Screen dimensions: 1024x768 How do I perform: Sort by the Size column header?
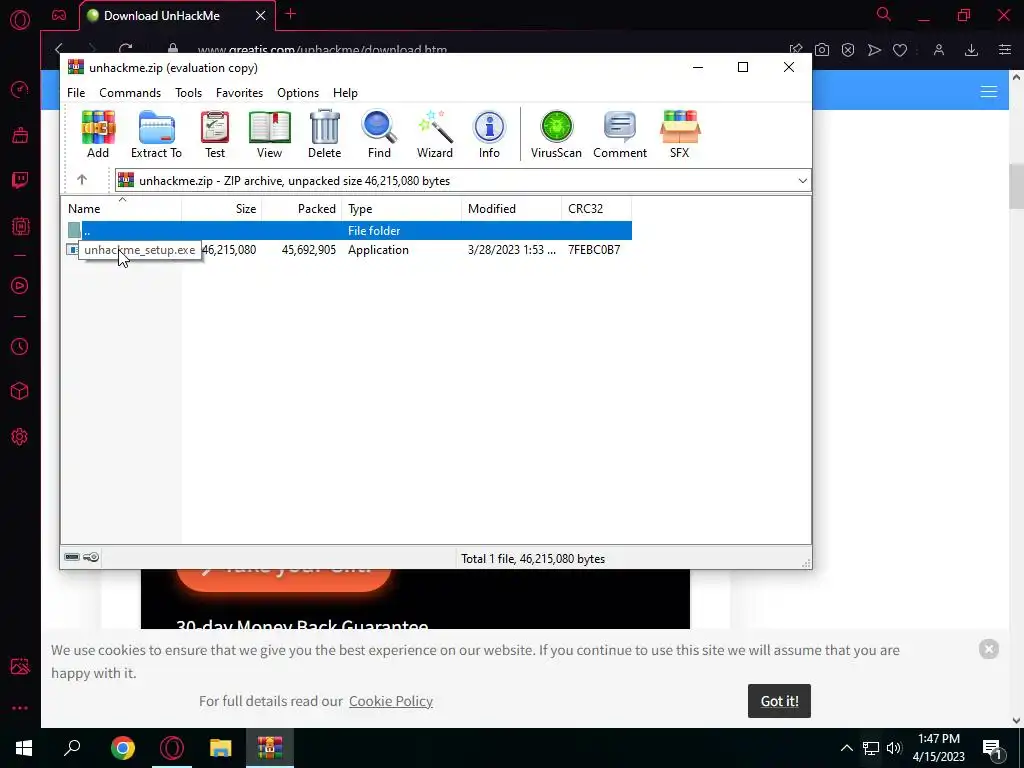222,209
